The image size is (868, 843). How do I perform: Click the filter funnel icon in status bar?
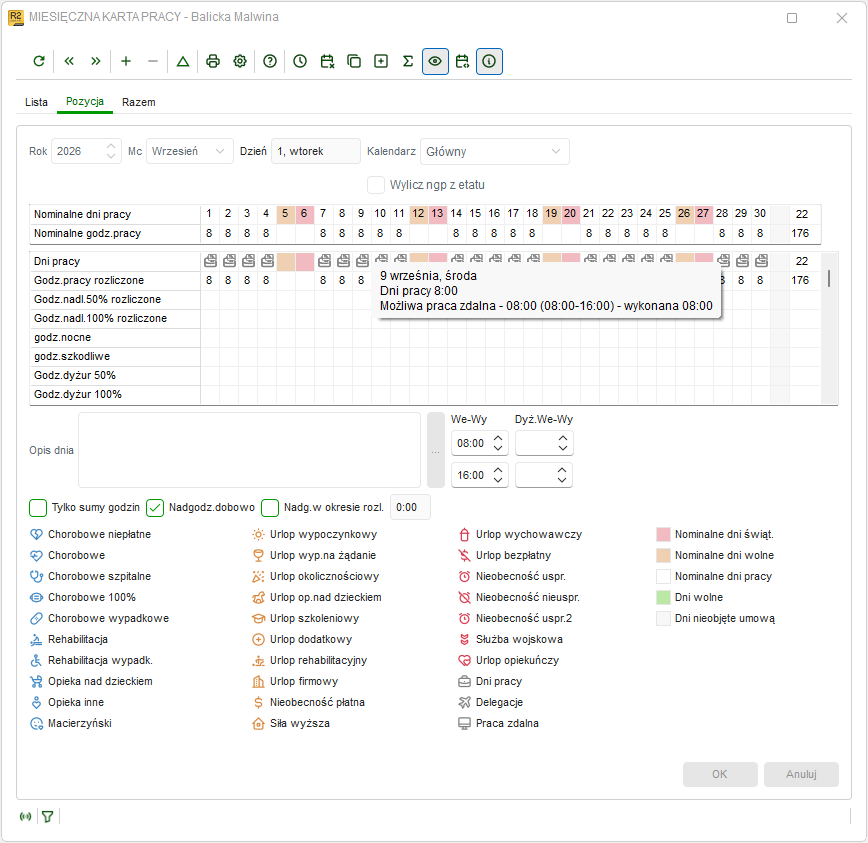[x=48, y=816]
